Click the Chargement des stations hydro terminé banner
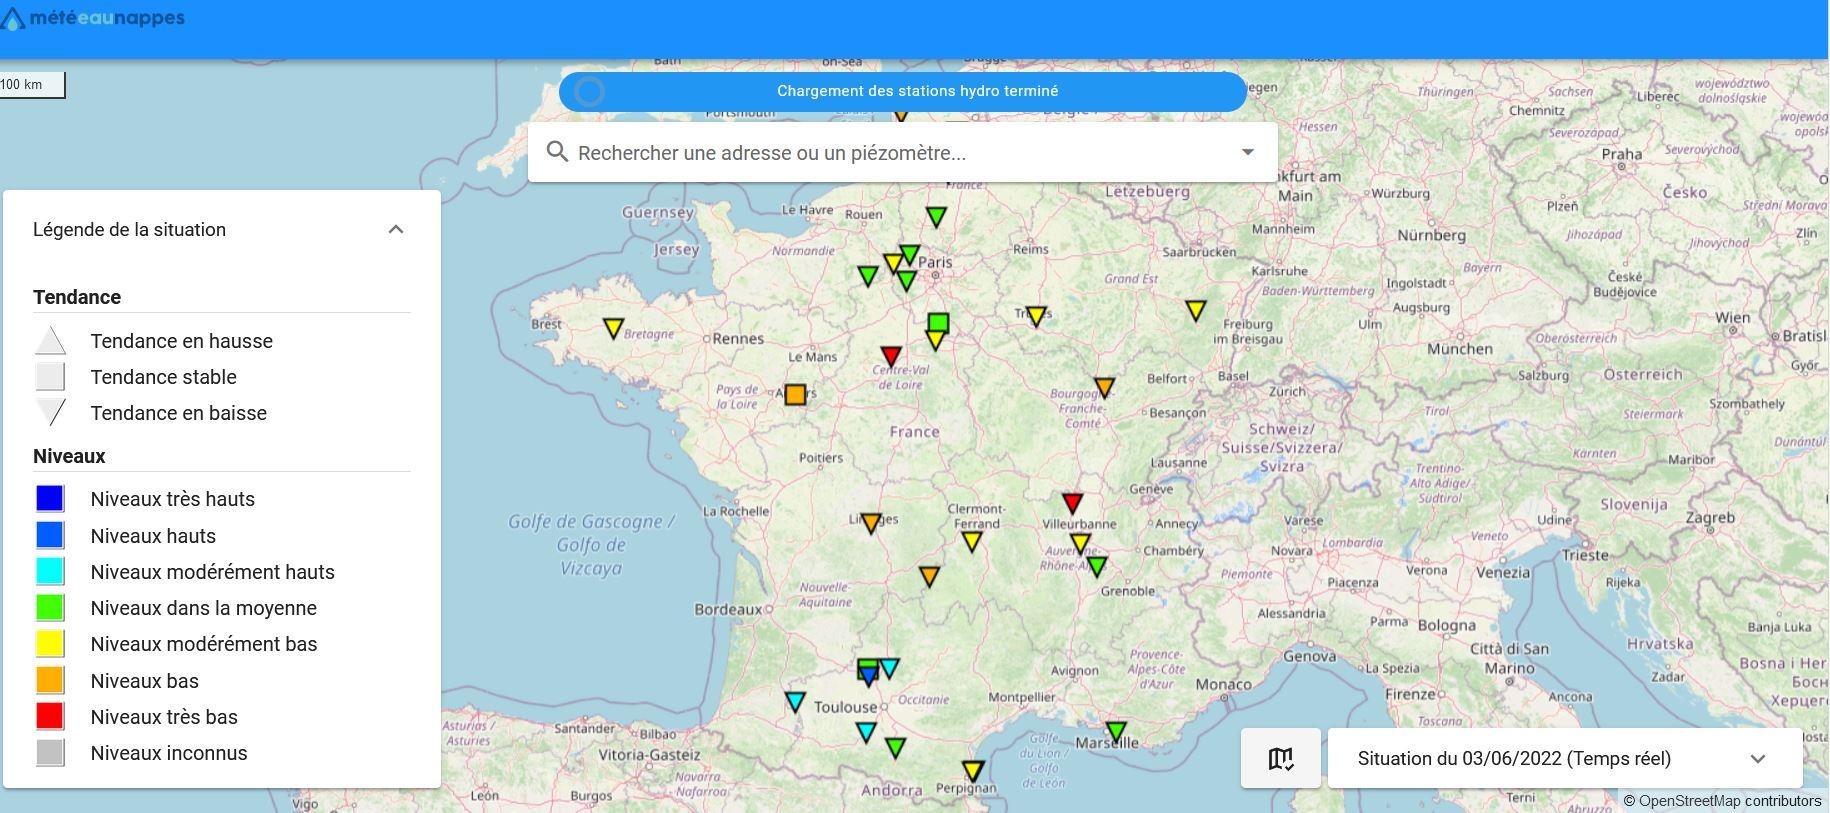This screenshot has width=1830, height=813. tap(903, 91)
